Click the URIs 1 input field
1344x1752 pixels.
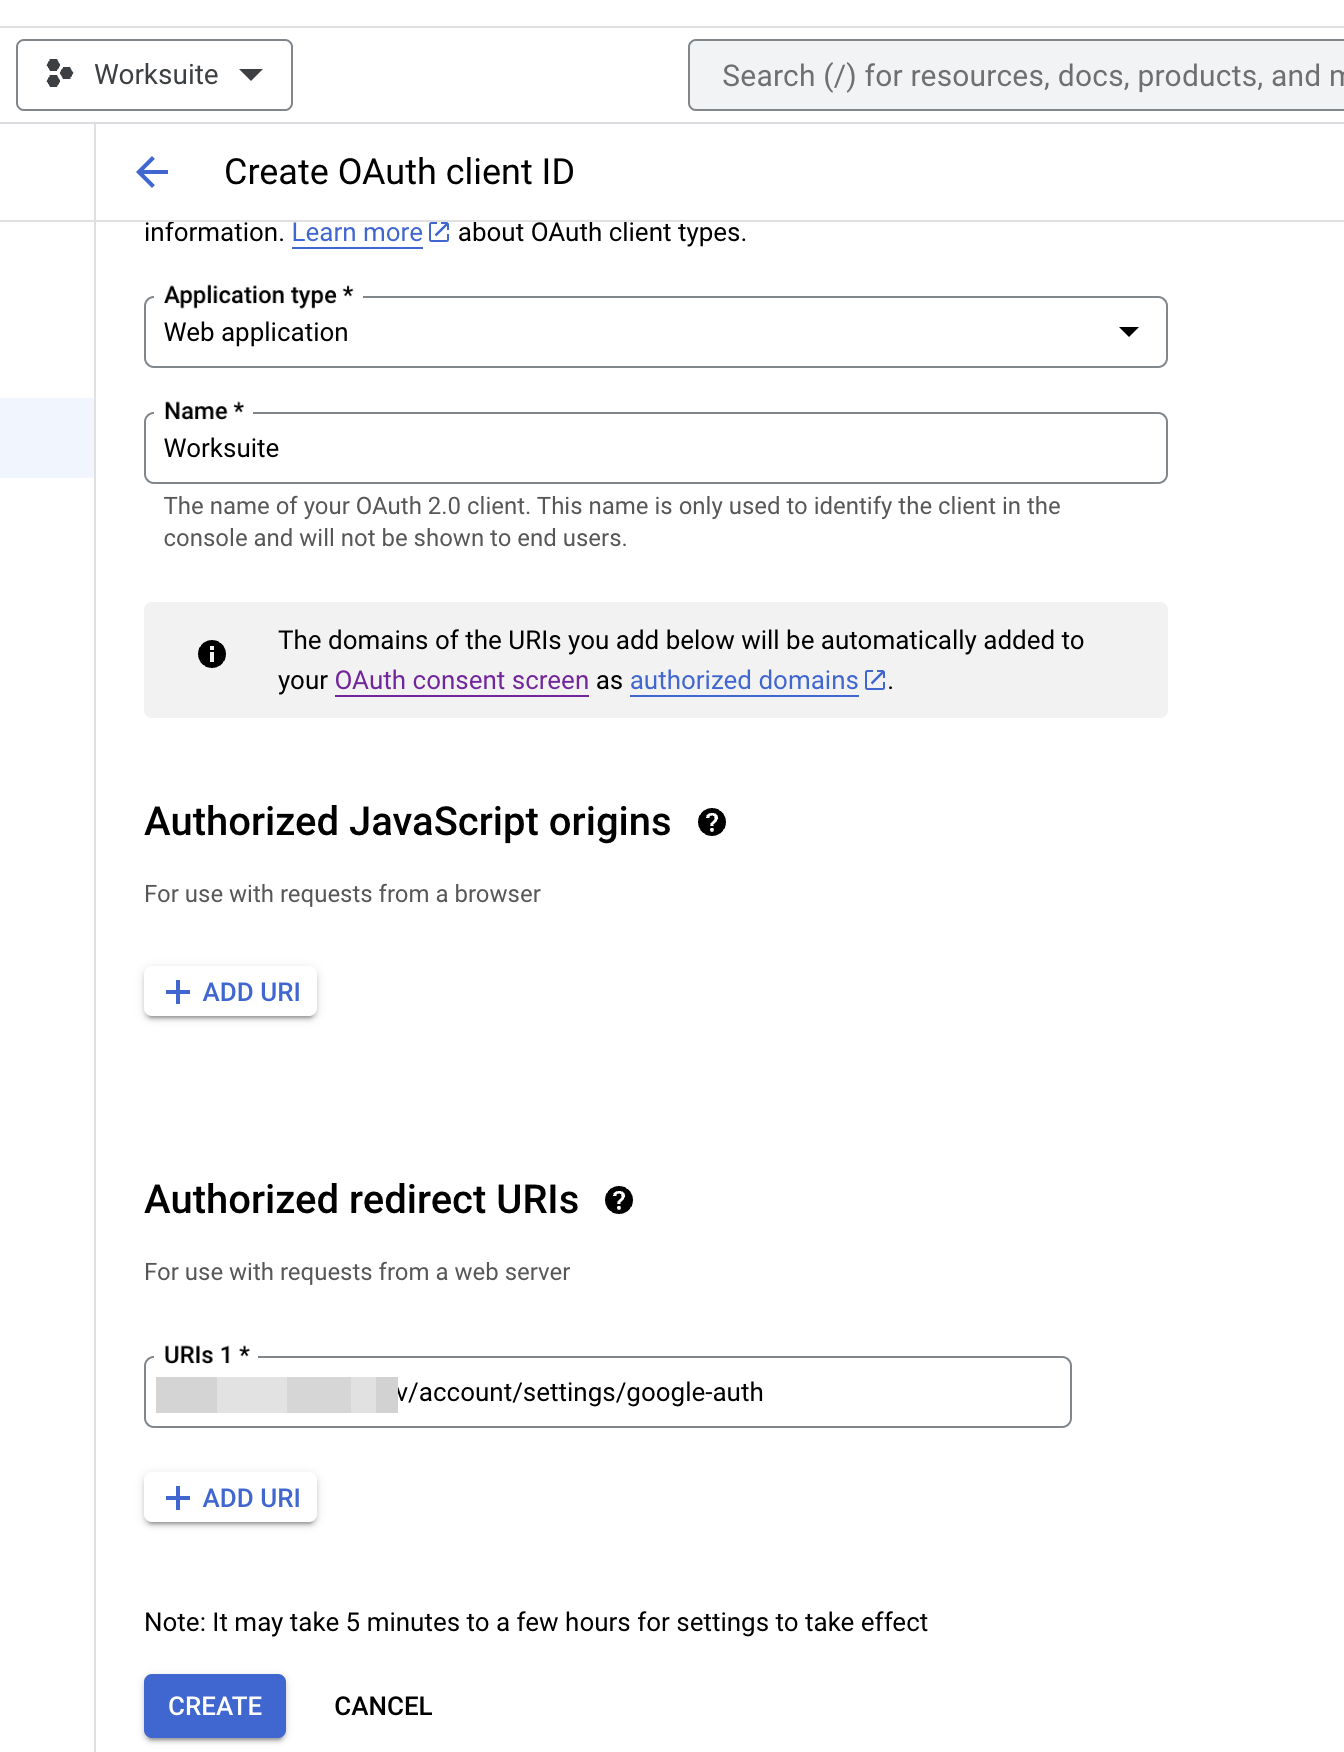coord(608,1392)
